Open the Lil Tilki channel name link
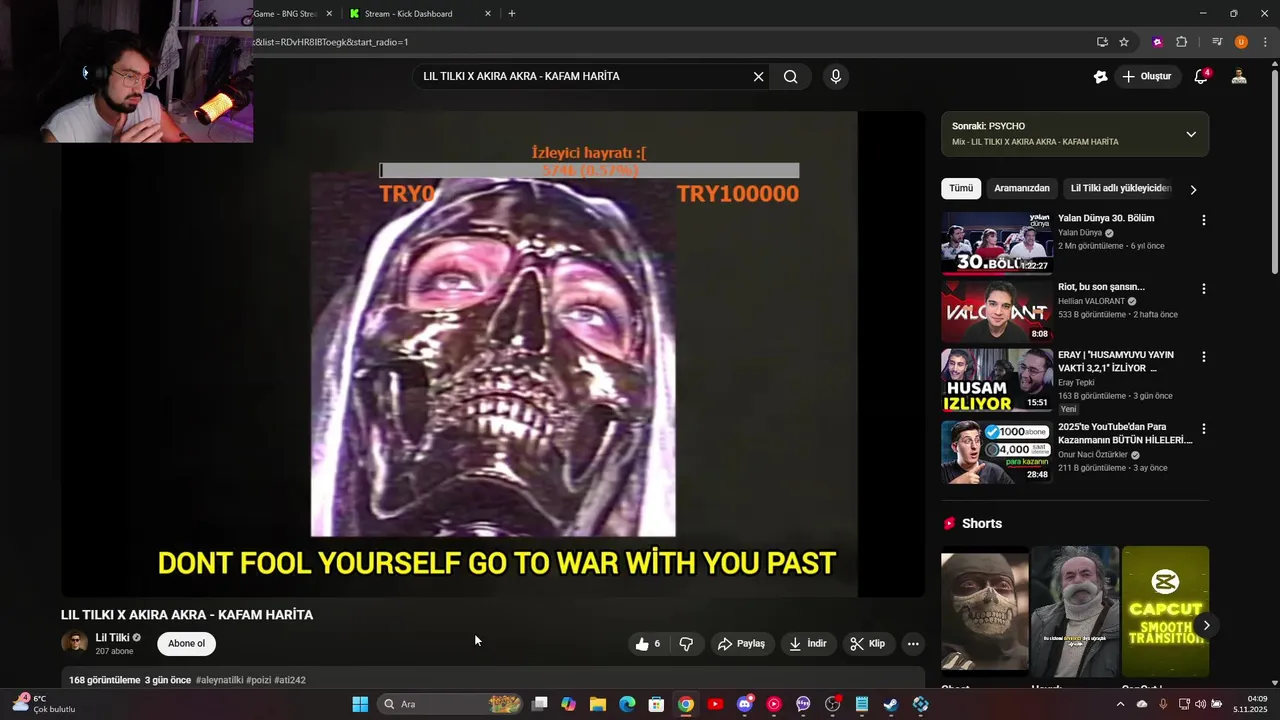Image resolution: width=1280 pixels, height=720 pixels. tap(113, 637)
